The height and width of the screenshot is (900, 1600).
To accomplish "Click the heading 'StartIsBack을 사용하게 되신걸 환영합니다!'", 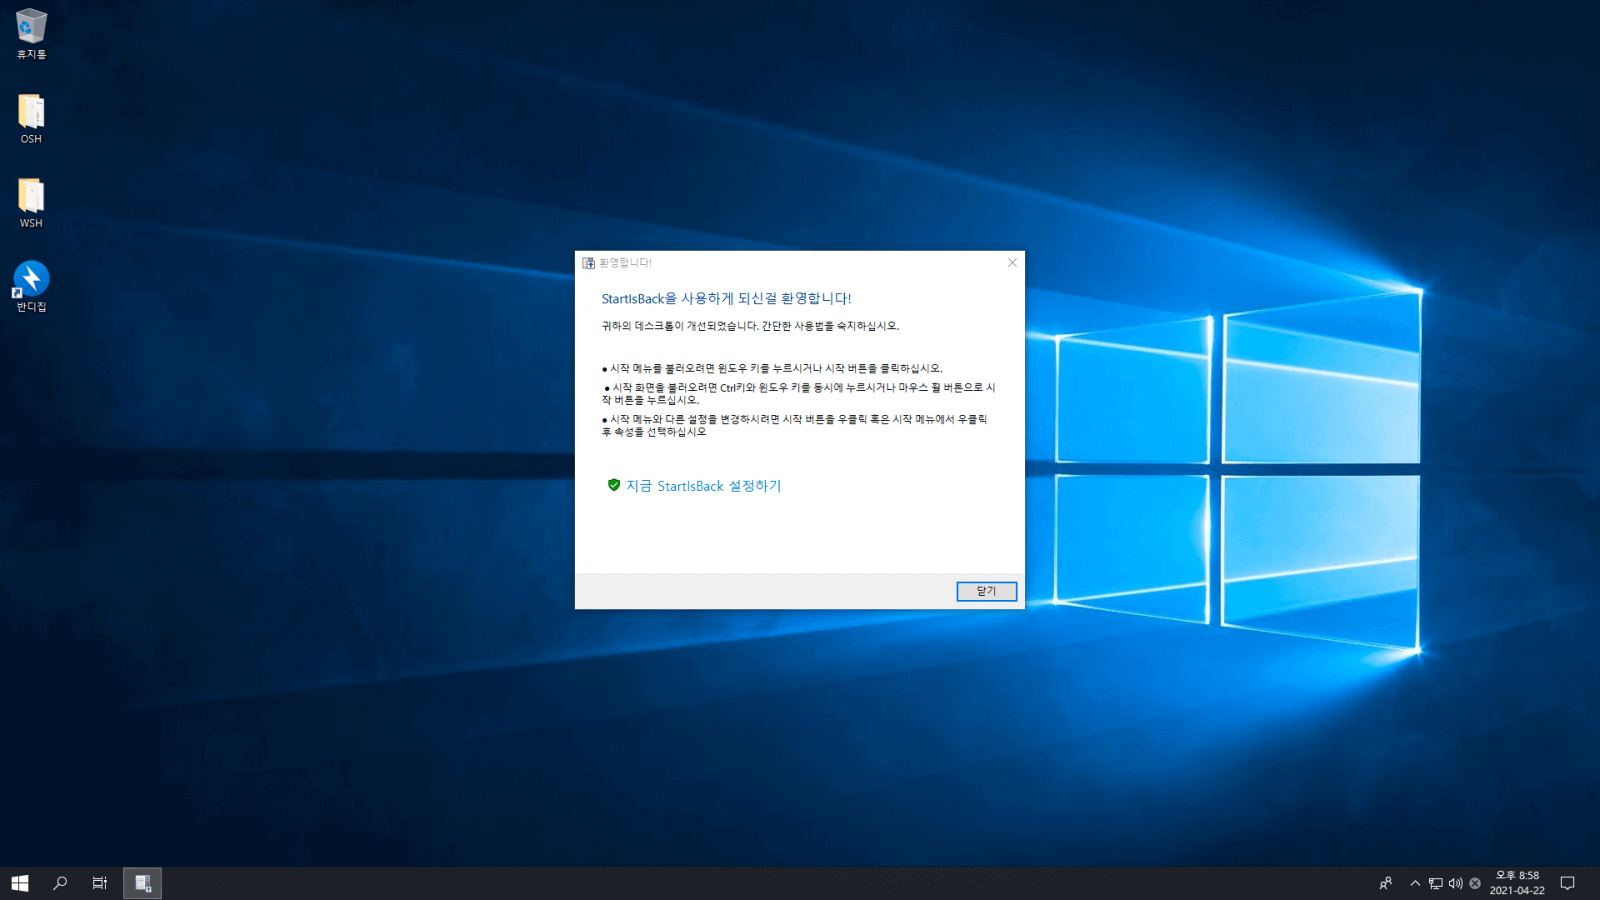I will tap(726, 298).
